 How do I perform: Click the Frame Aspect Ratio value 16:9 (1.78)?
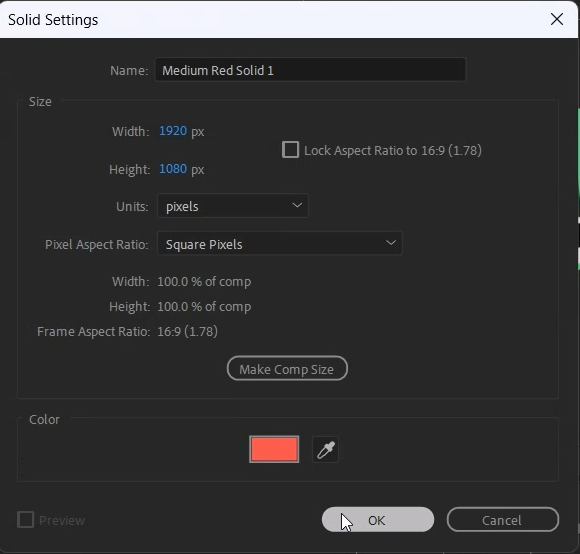(x=188, y=331)
